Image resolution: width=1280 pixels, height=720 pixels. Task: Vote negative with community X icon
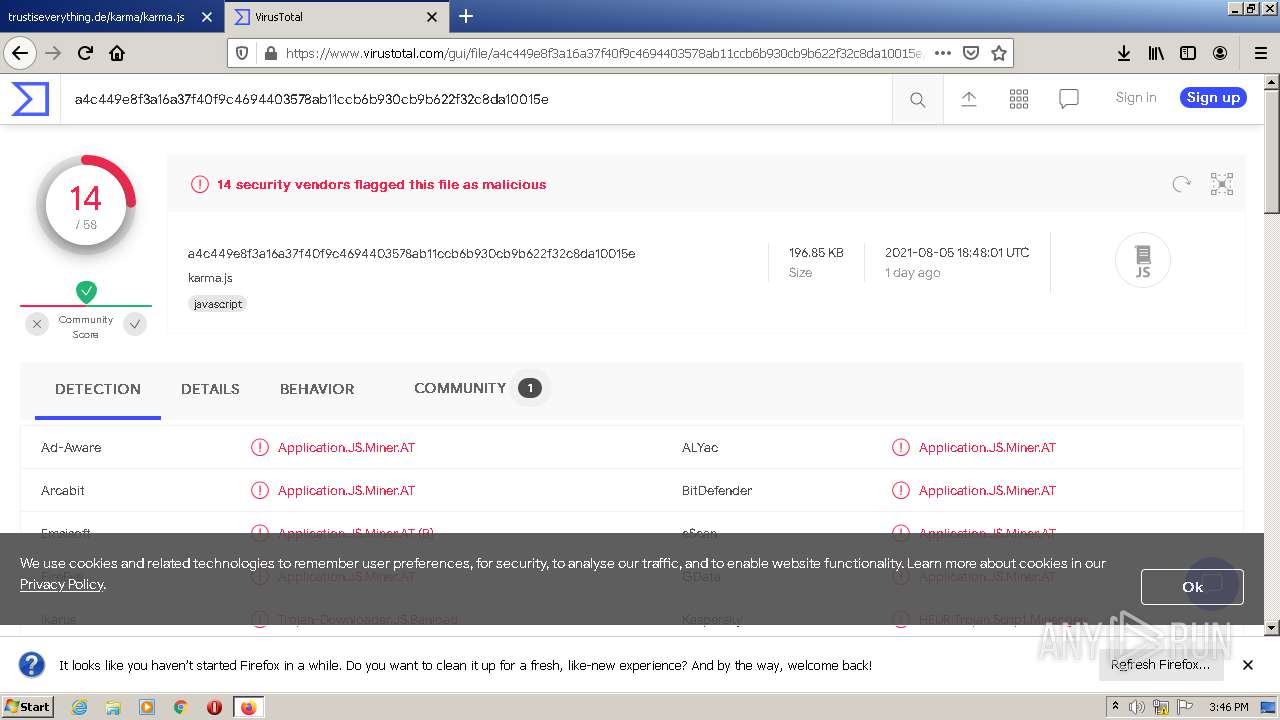click(37, 323)
